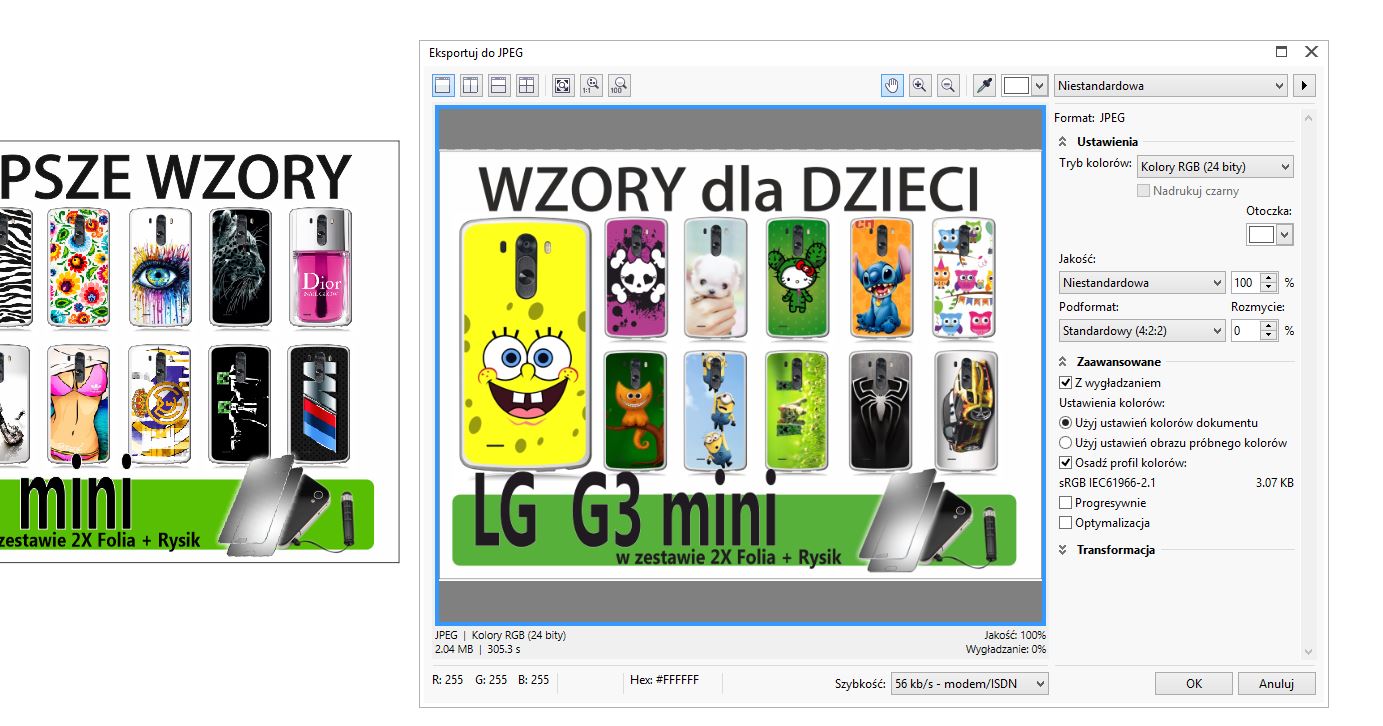
Task: Click the zoom to fit icon
Action: (563, 86)
